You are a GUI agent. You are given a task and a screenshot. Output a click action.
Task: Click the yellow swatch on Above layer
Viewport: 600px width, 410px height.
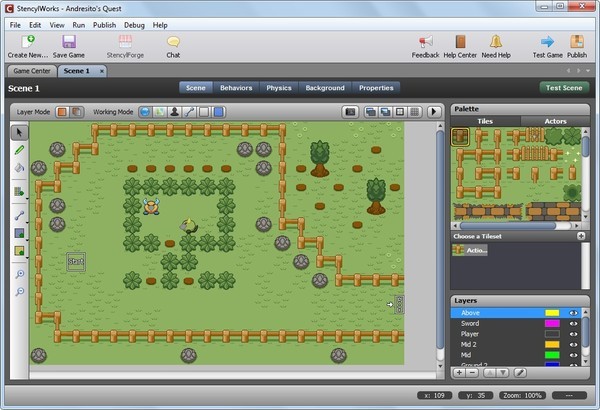pyautogui.click(x=552, y=313)
